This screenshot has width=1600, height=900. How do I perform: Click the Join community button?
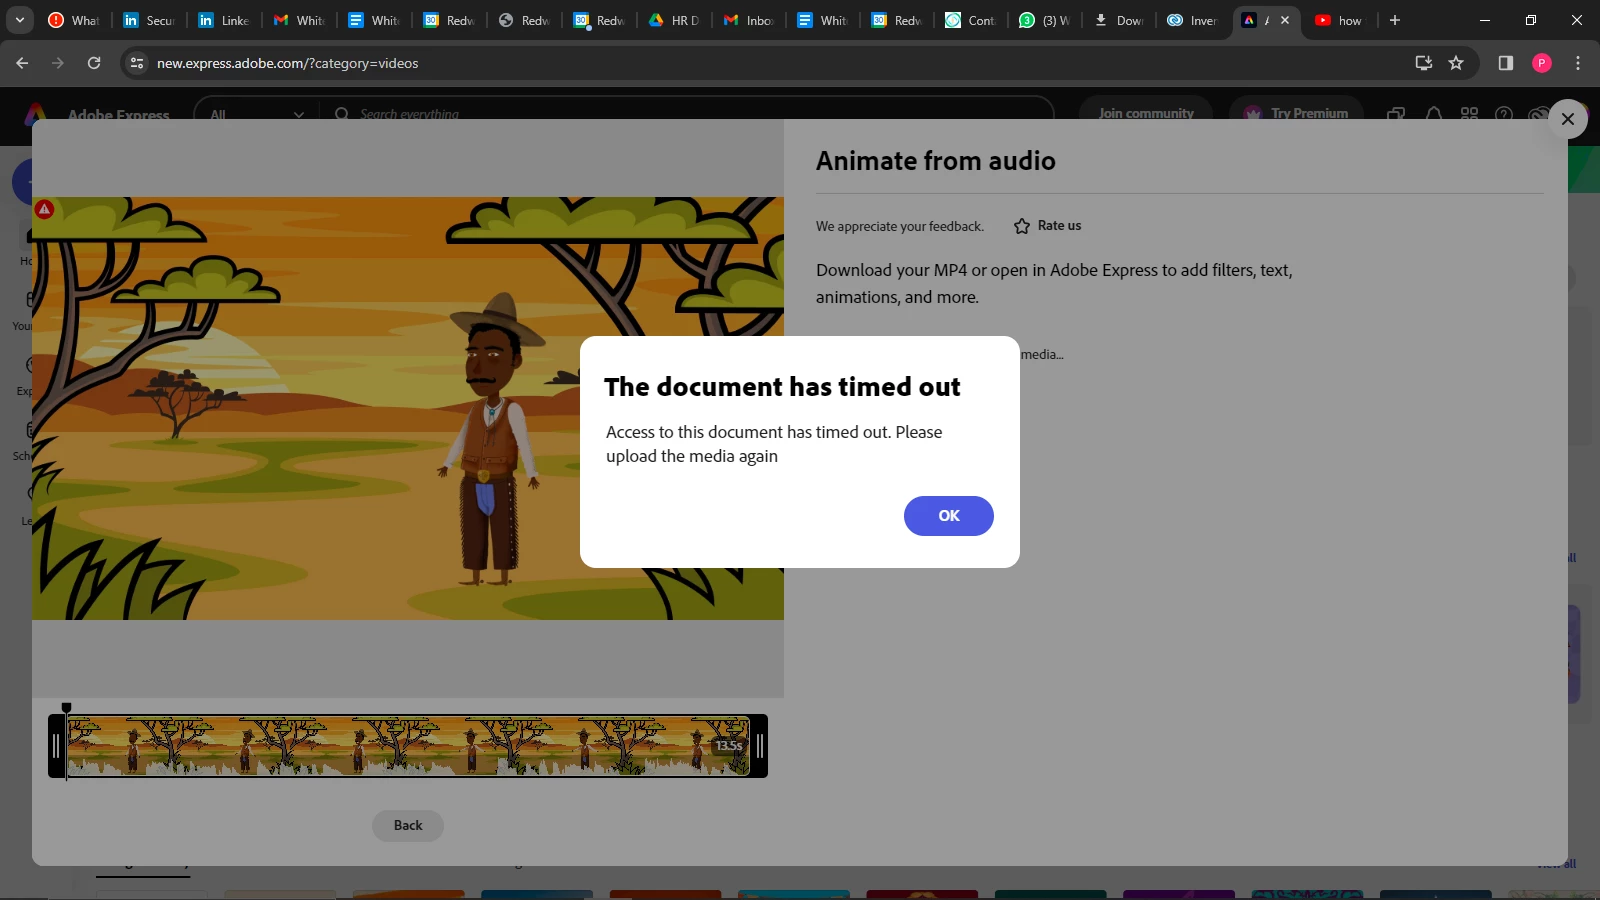(x=1146, y=113)
